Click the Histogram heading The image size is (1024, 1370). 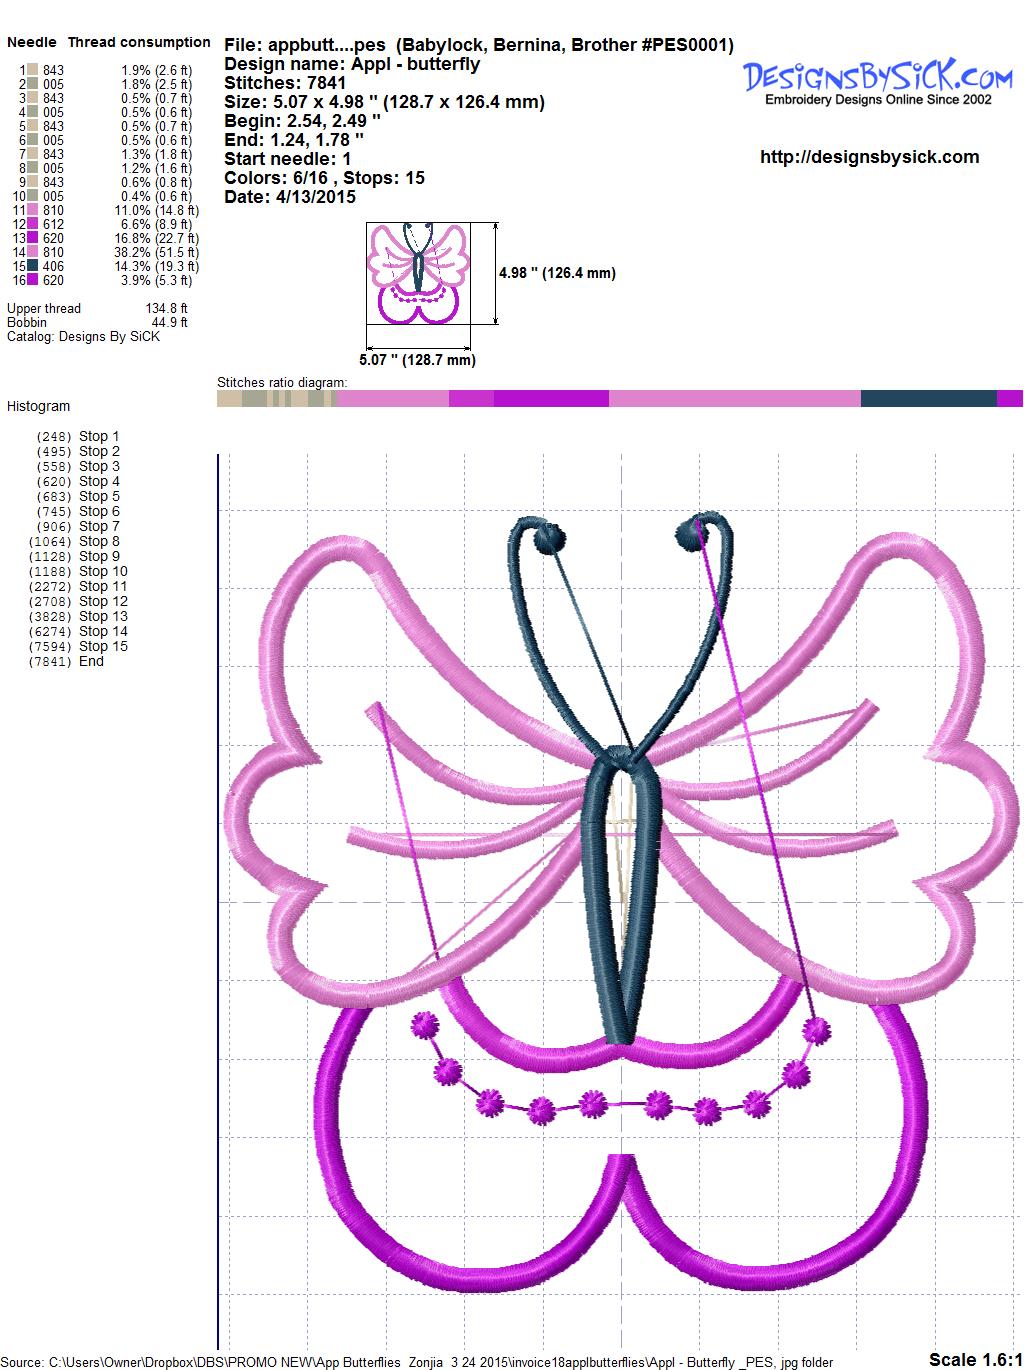[x=38, y=406]
